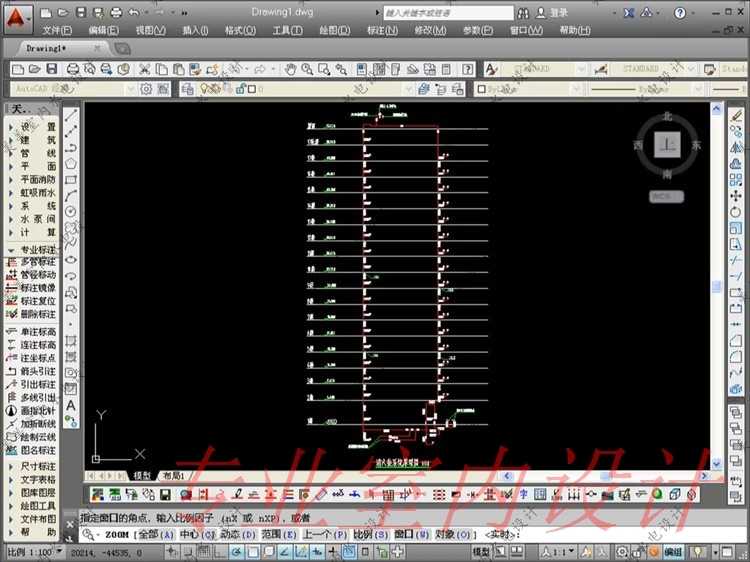Choose the 全部(A) zoom option
Screen dimensions: 750x562
[x=155, y=534]
